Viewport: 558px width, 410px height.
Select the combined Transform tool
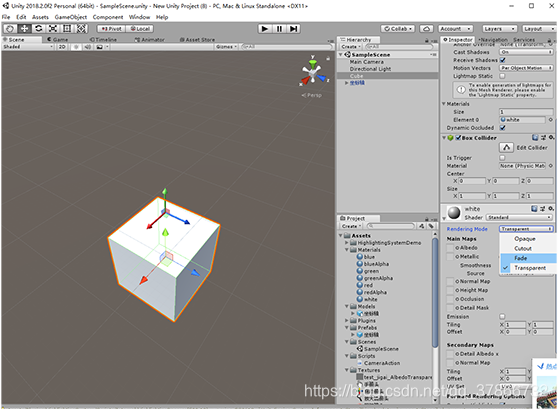(81, 29)
